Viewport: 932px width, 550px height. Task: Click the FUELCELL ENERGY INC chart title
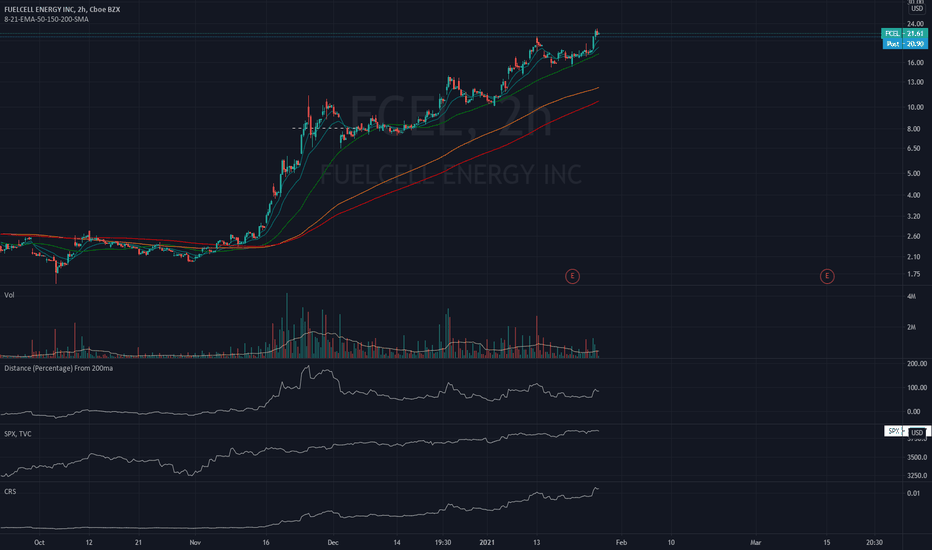62,10
